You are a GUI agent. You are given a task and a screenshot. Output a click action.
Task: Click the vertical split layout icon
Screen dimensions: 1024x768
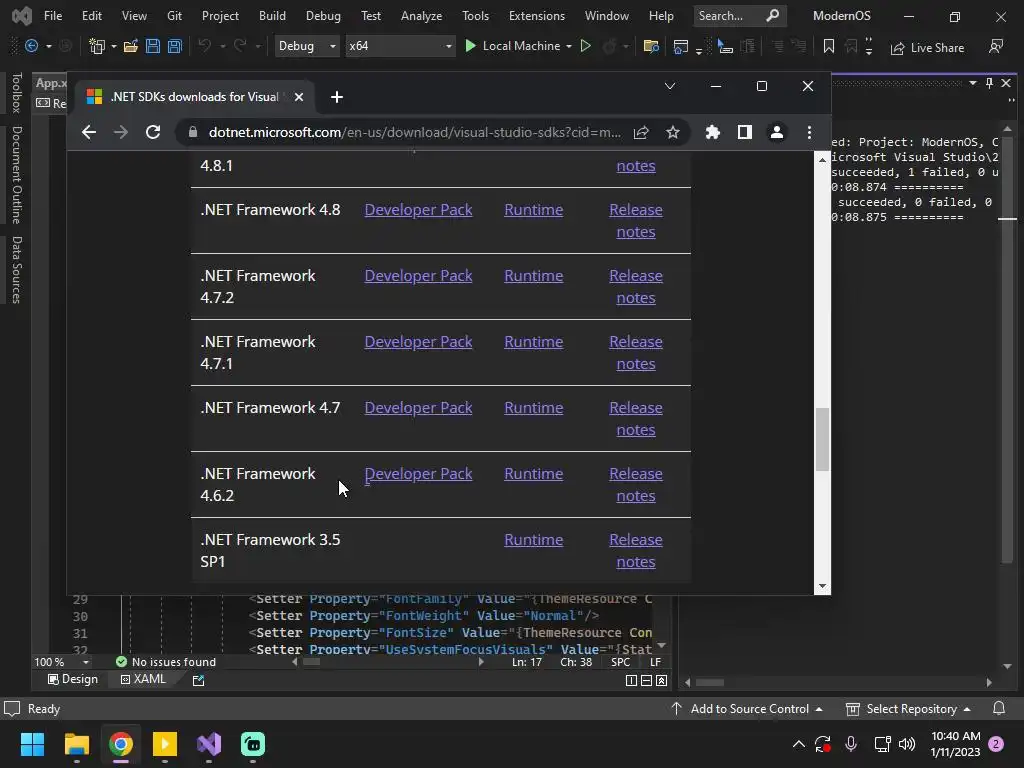tap(631, 680)
